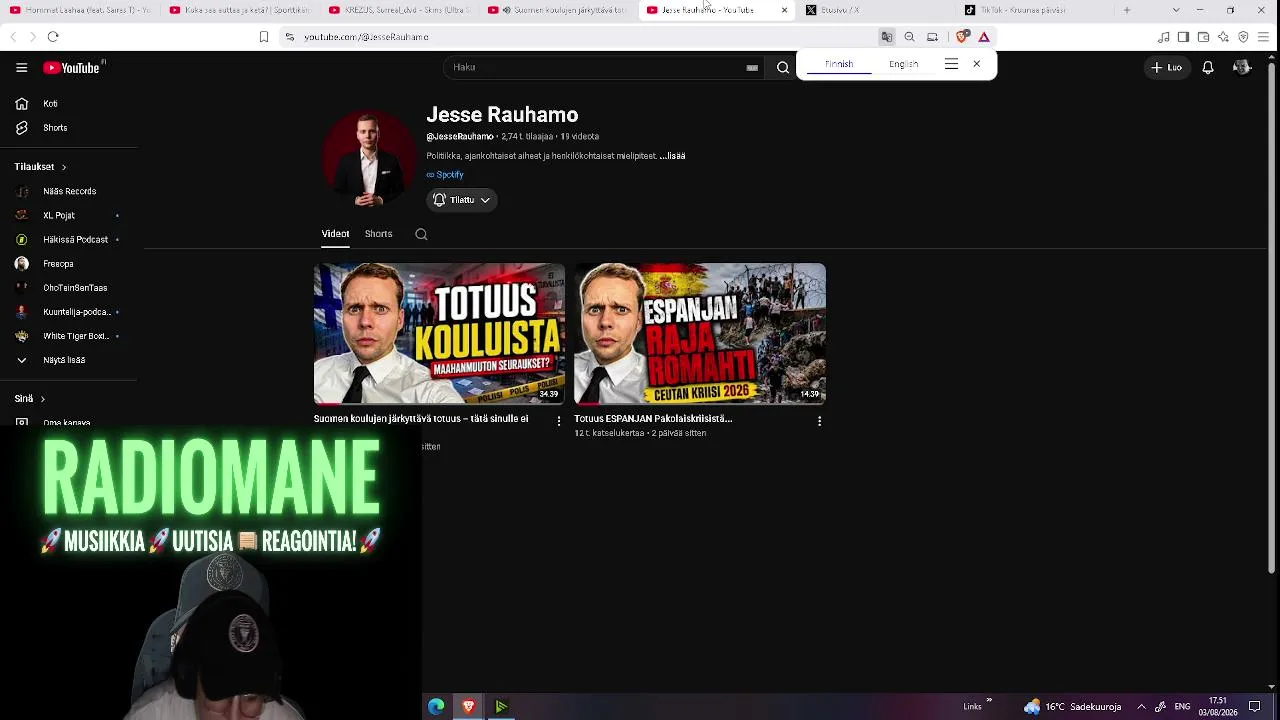The width and height of the screenshot is (1280, 720).
Task: Switch to KREZUS Surreal_dvd Skins tab
Action: (x=400, y=10)
